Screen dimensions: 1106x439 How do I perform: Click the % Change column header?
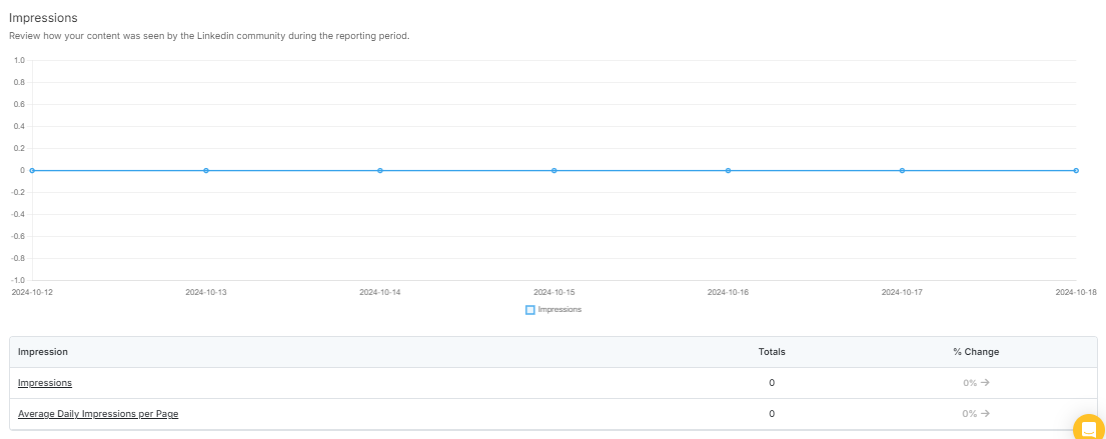tap(976, 351)
